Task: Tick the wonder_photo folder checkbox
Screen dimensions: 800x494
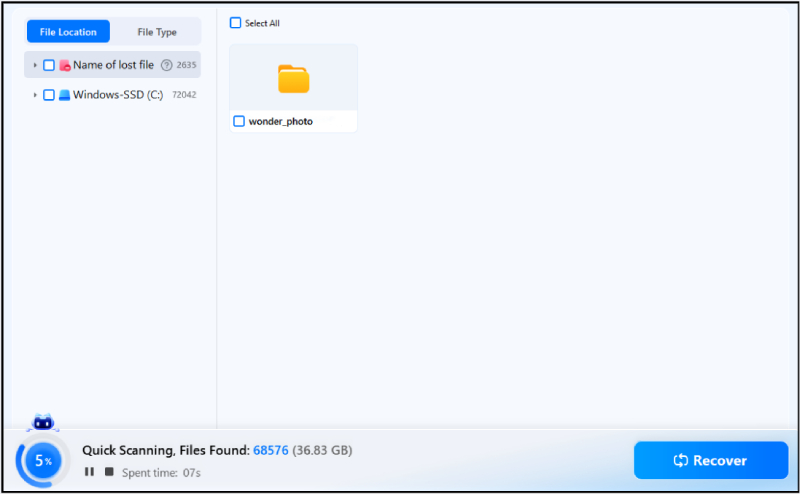Action: click(239, 121)
